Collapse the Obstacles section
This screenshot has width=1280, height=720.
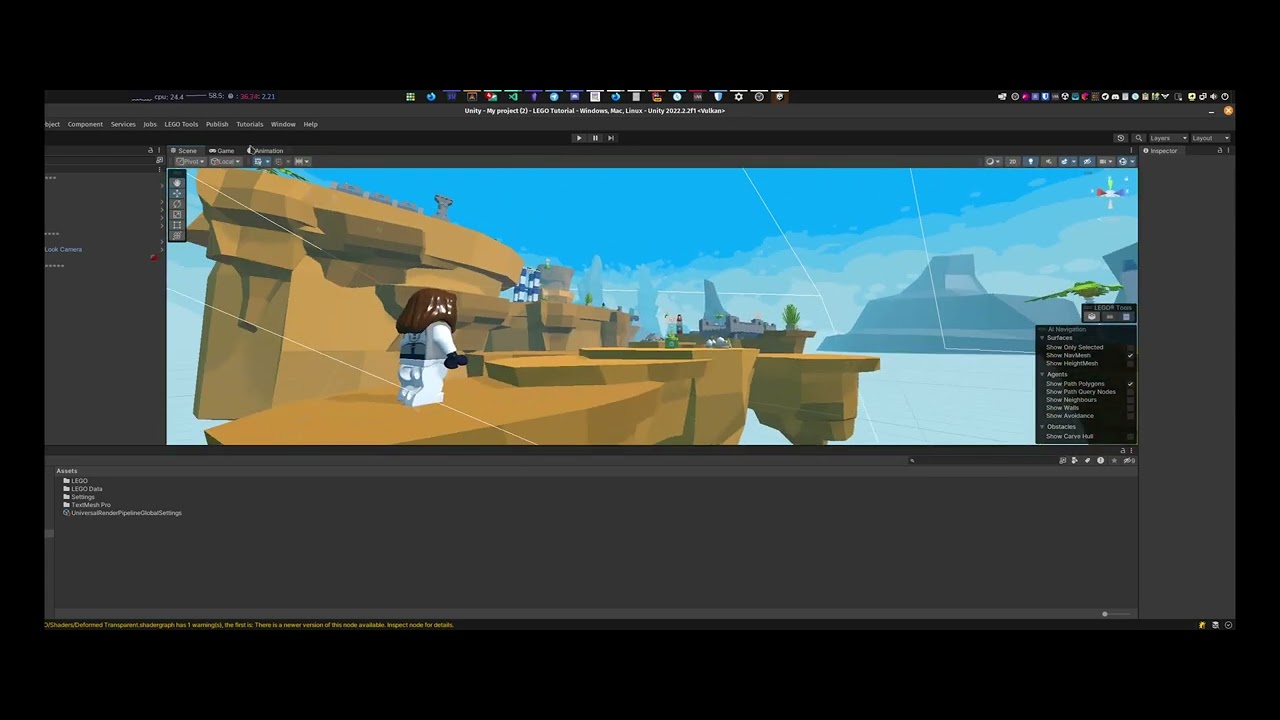pos(1042,427)
